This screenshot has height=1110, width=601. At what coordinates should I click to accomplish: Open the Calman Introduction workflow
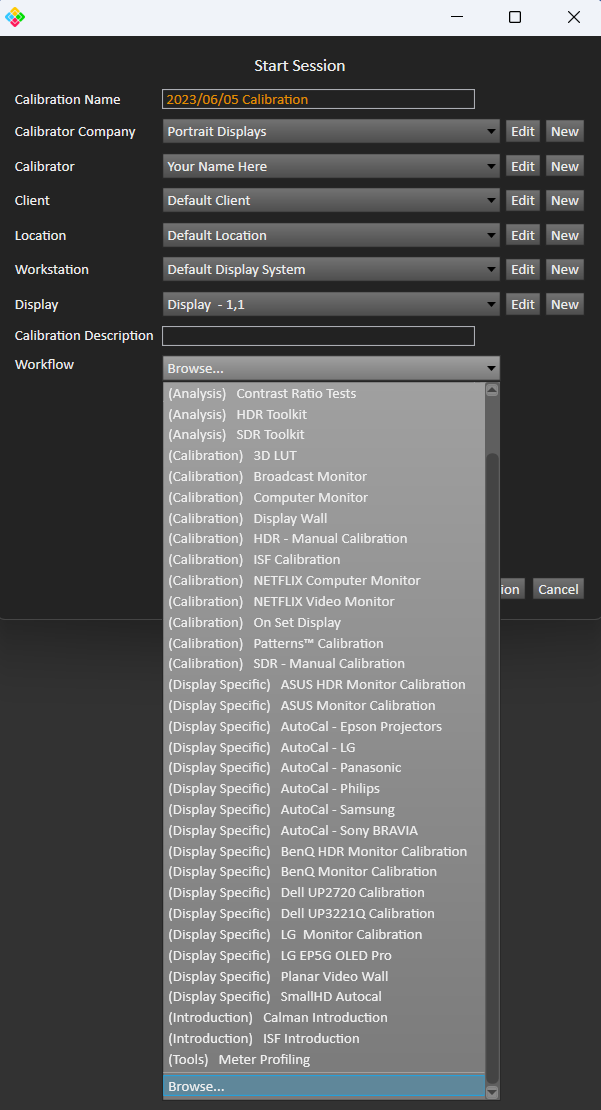(324, 1017)
